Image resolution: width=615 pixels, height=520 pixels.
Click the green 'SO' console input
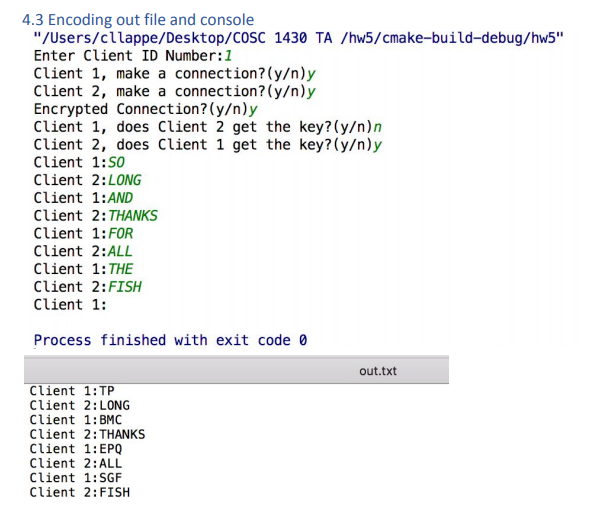pos(116,162)
